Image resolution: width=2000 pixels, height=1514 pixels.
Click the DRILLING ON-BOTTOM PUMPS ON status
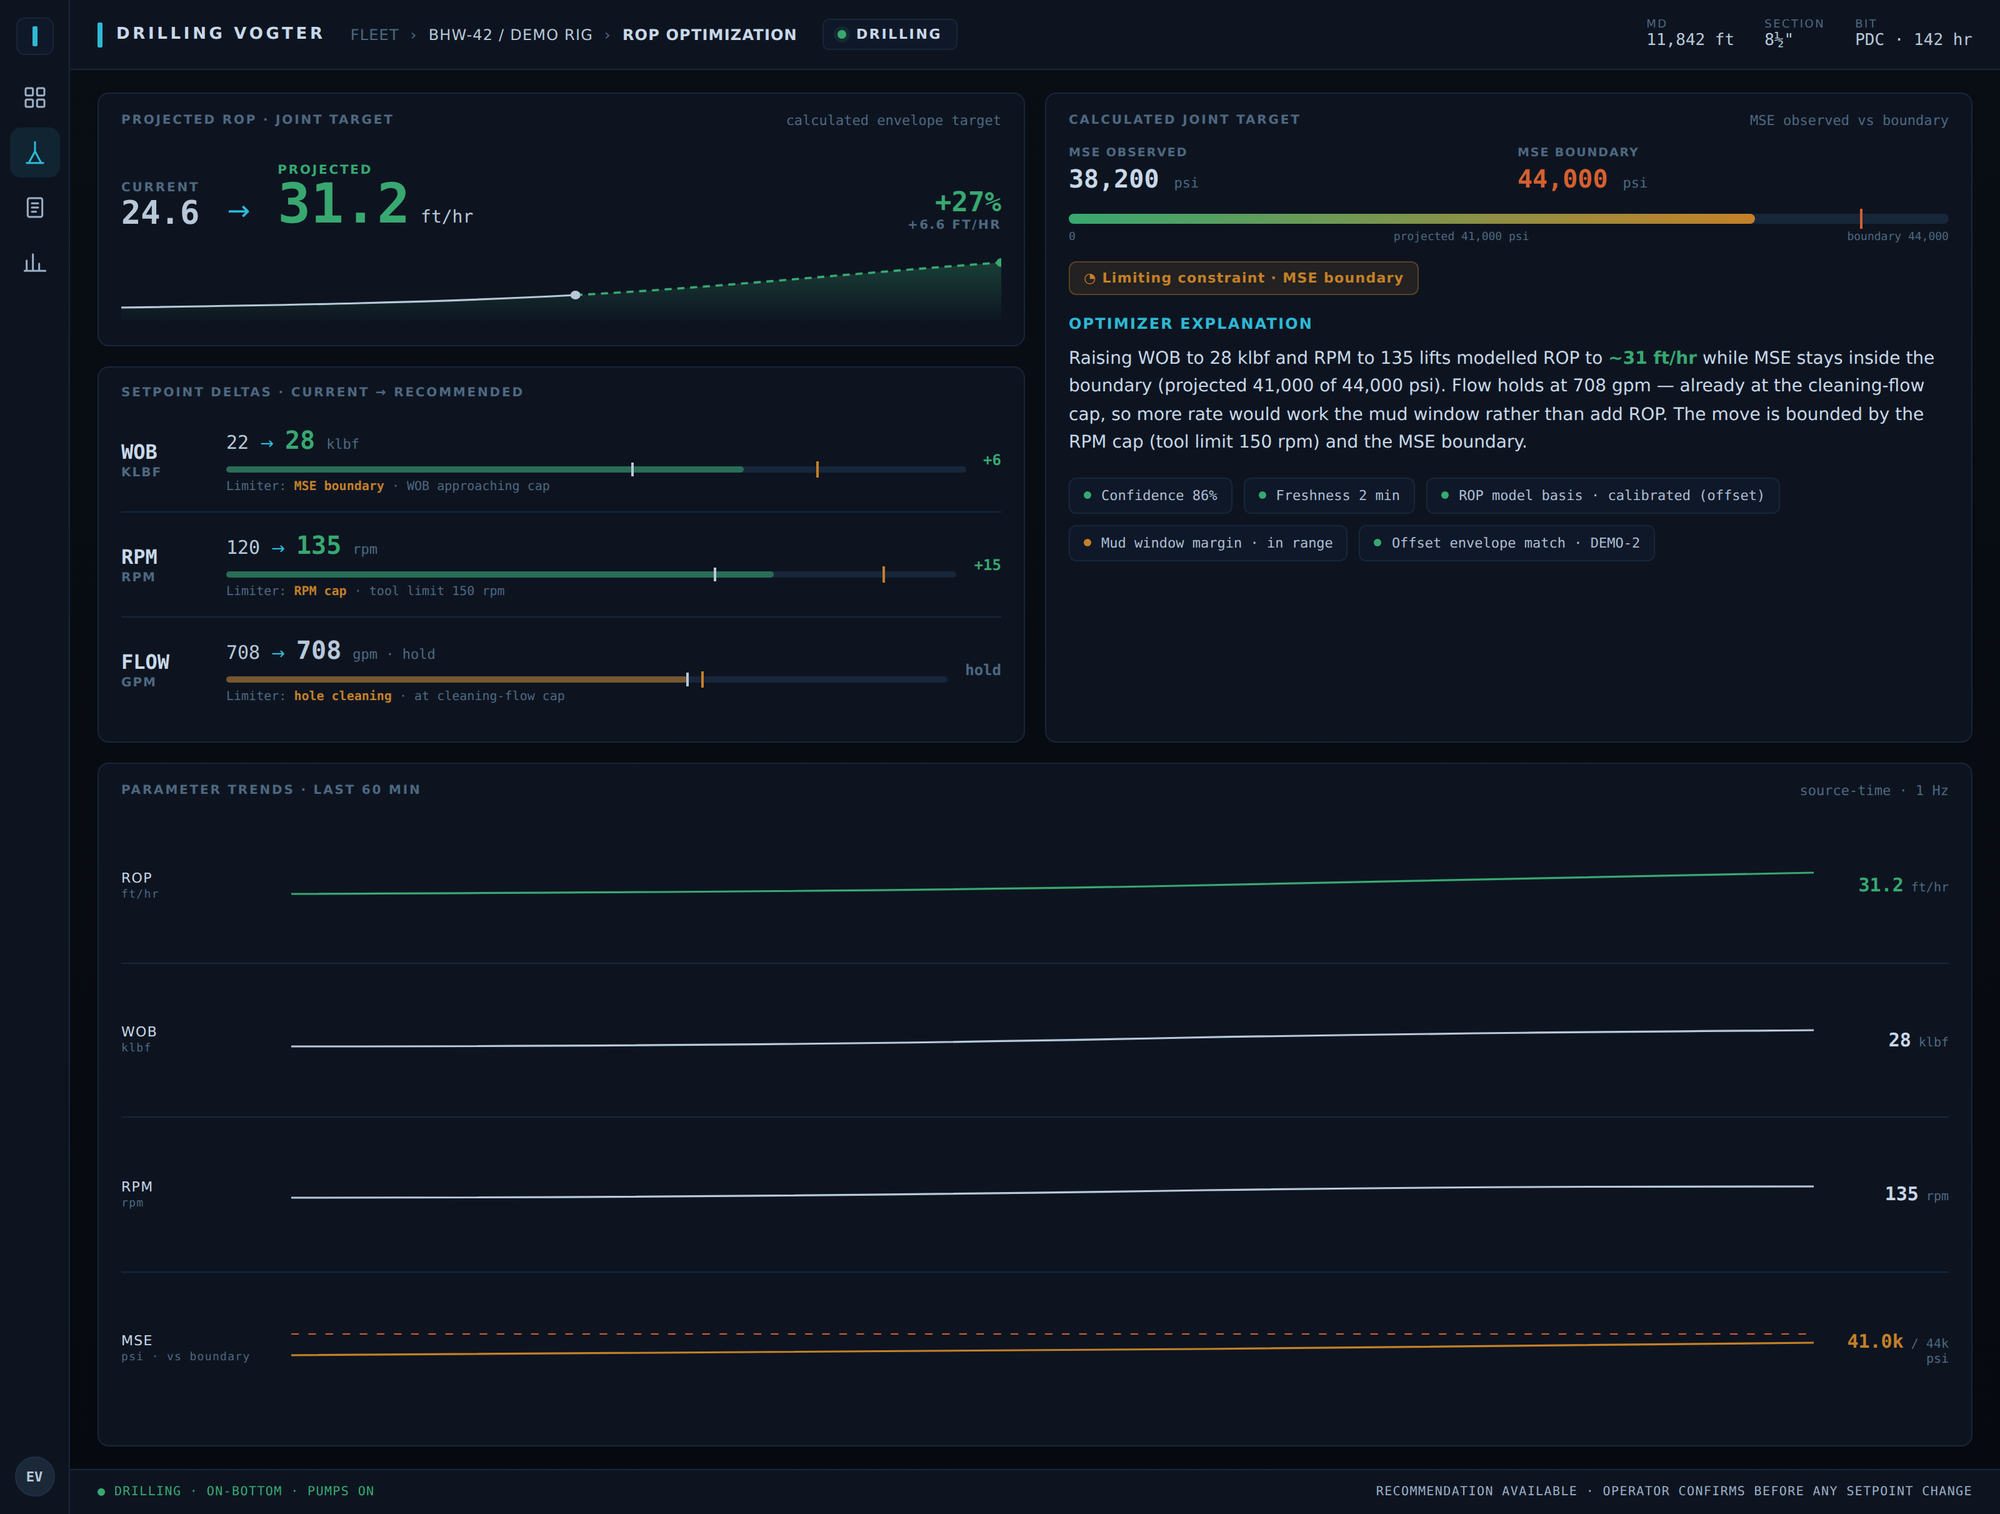(x=237, y=1491)
